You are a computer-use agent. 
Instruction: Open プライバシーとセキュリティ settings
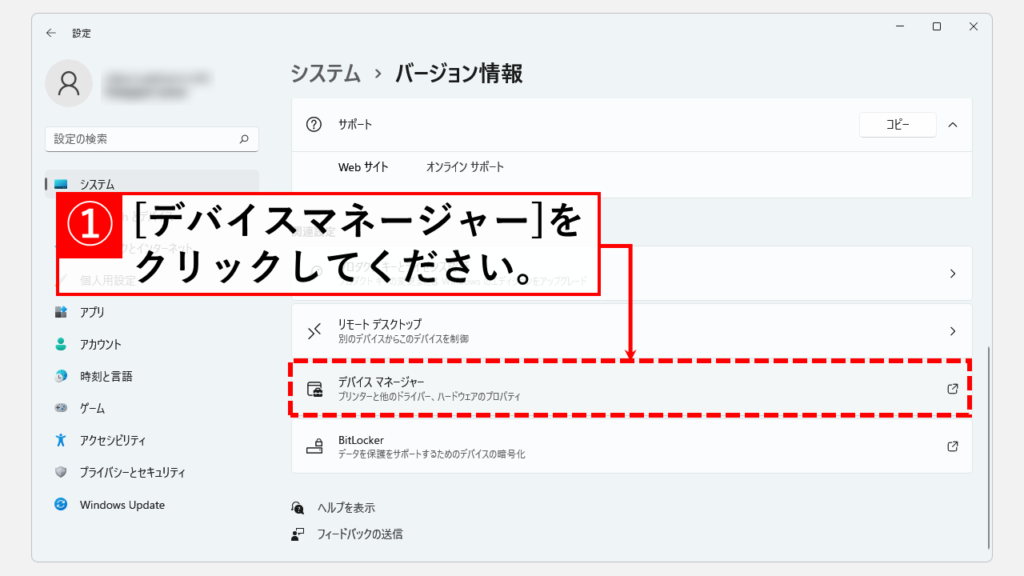pyautogui.click(x=132, y=472)
